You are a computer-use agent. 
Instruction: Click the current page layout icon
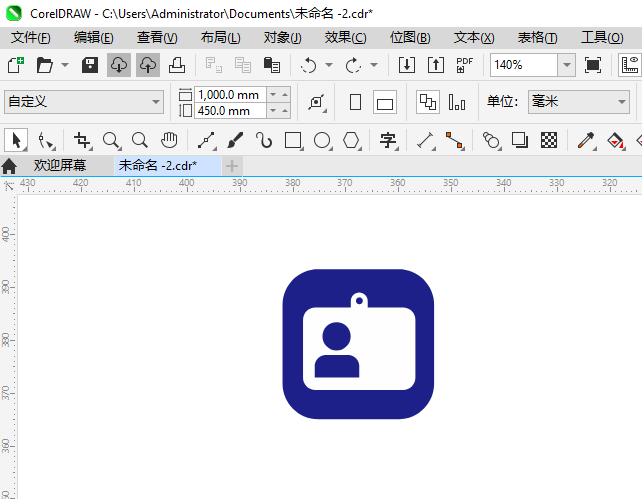(x=457, y=102)
